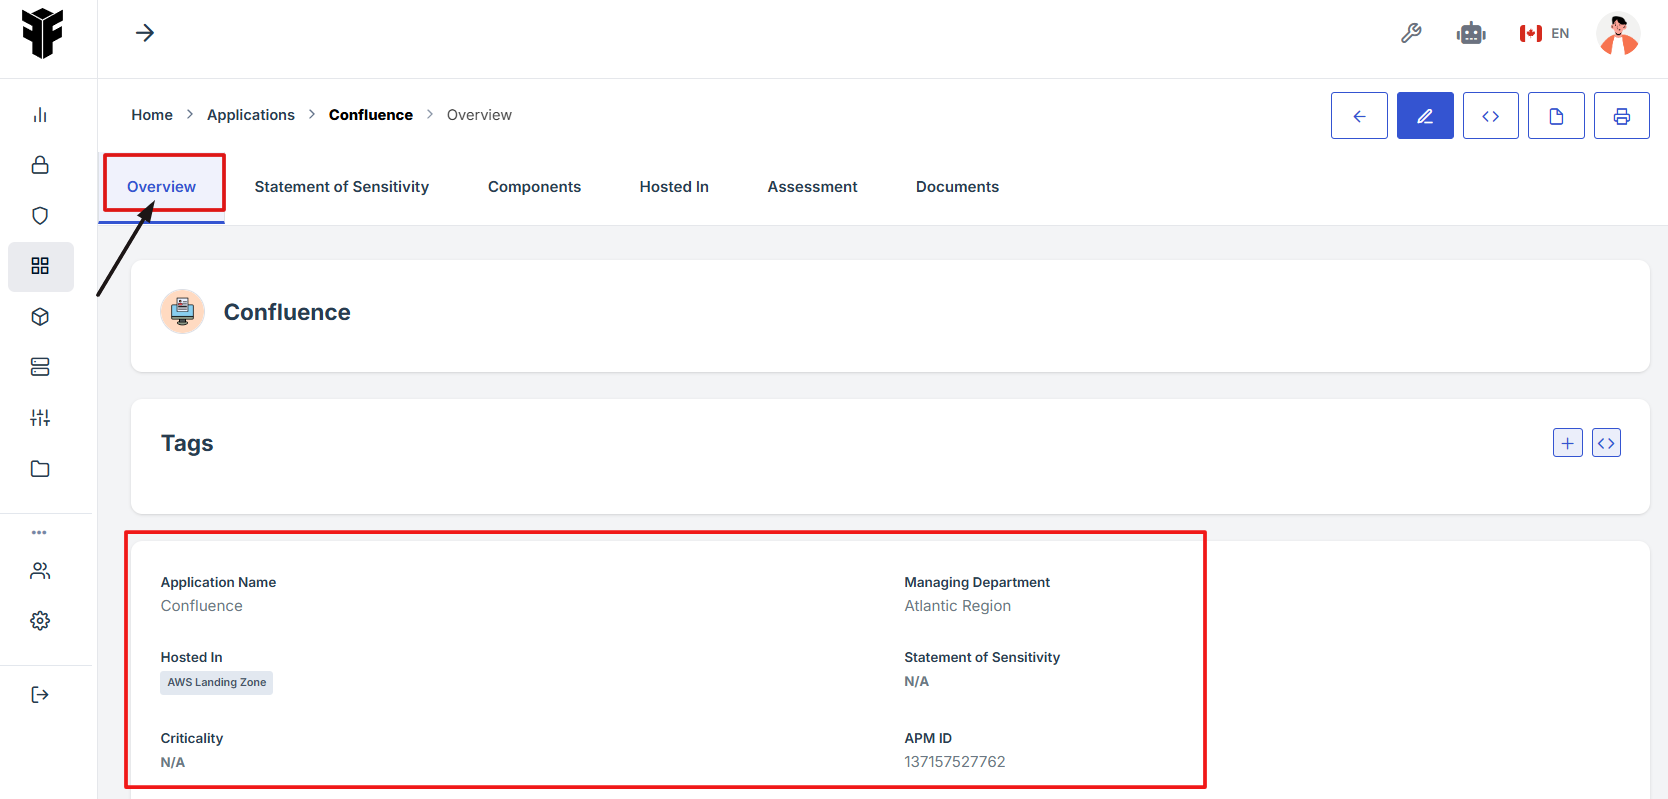1668x799 pixels.
Task: Click the blue pencil edit button
Action: pos(1424,116)
